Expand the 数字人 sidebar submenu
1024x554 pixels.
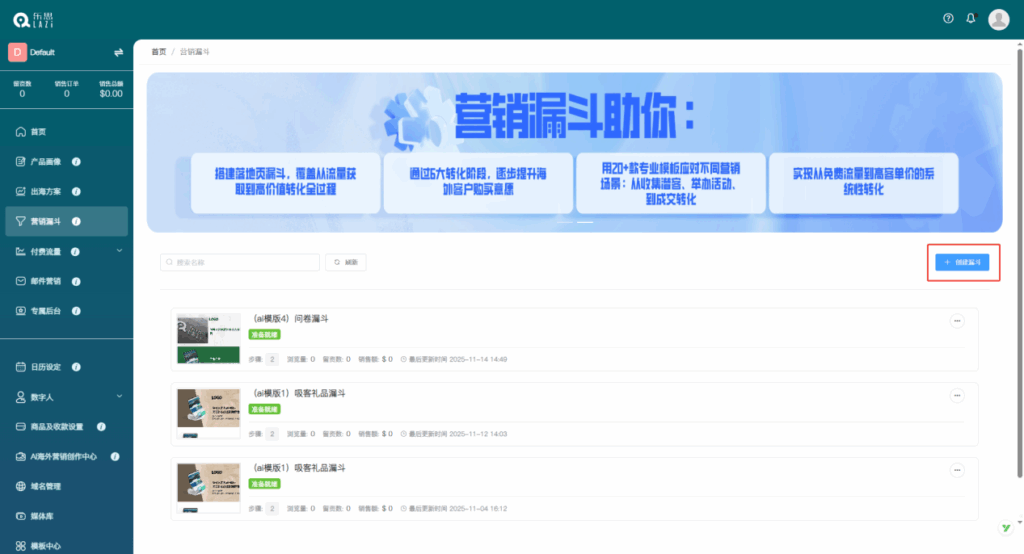click(119, 397)
